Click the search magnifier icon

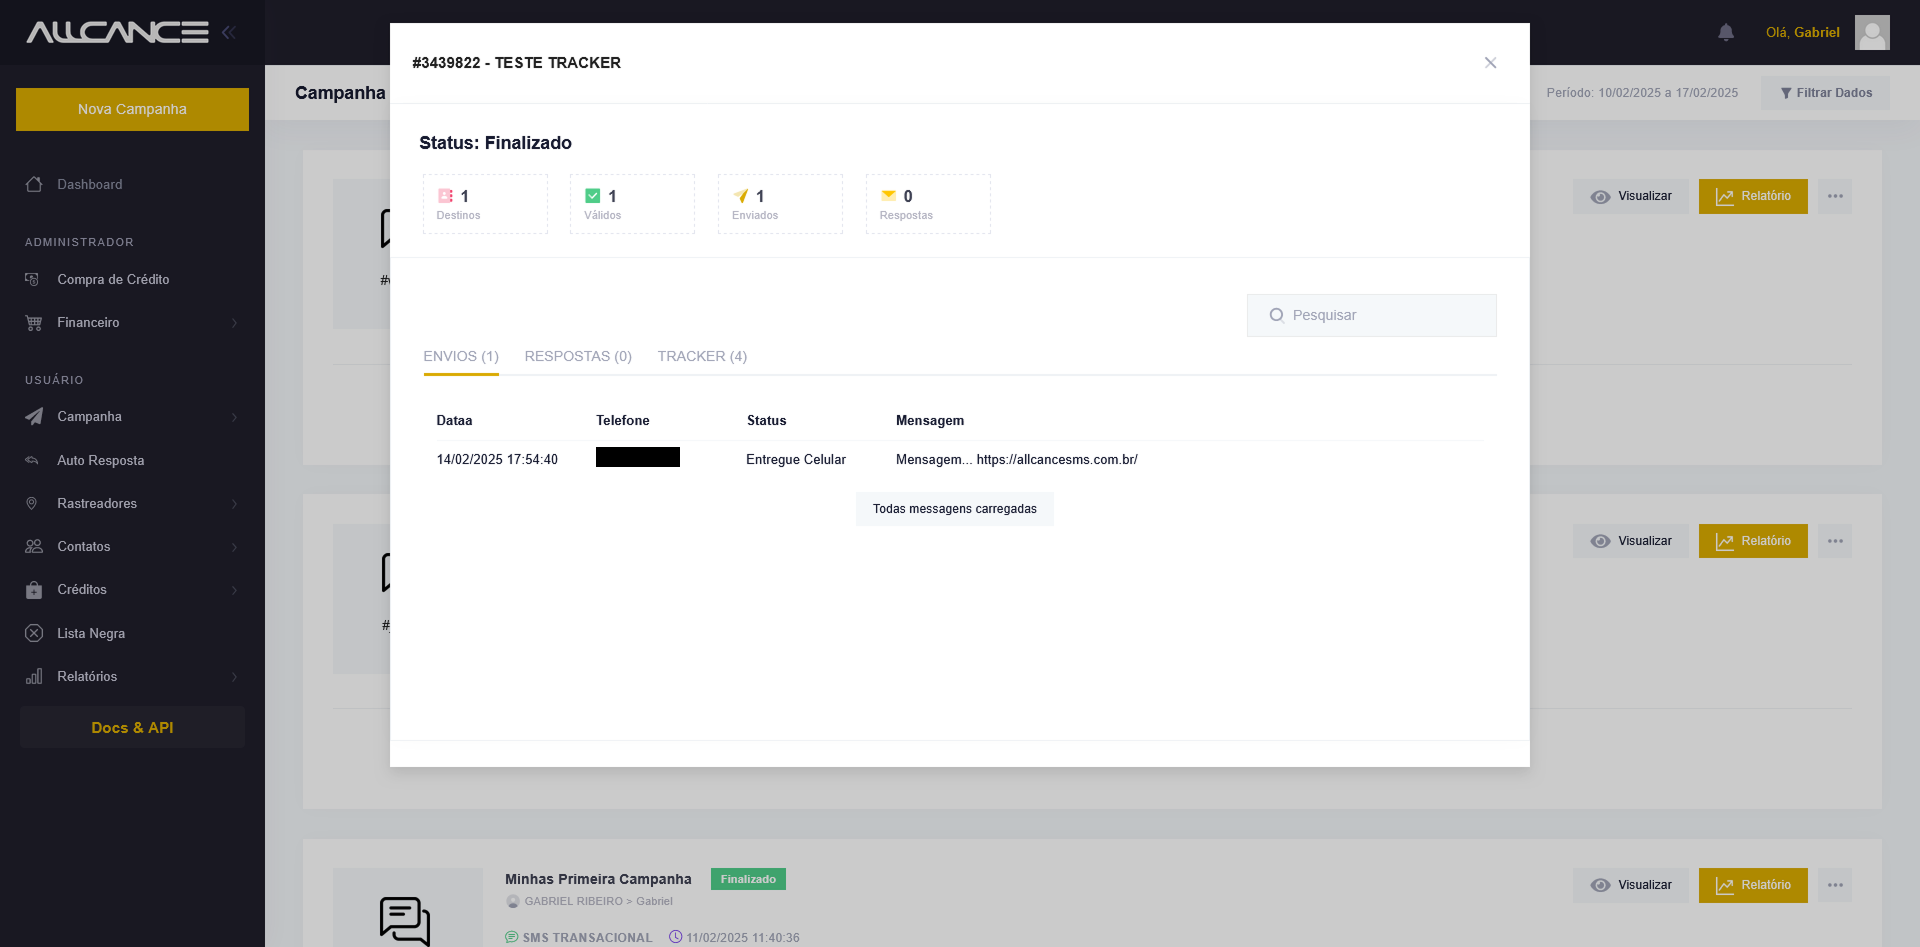tap(1277, 315)
